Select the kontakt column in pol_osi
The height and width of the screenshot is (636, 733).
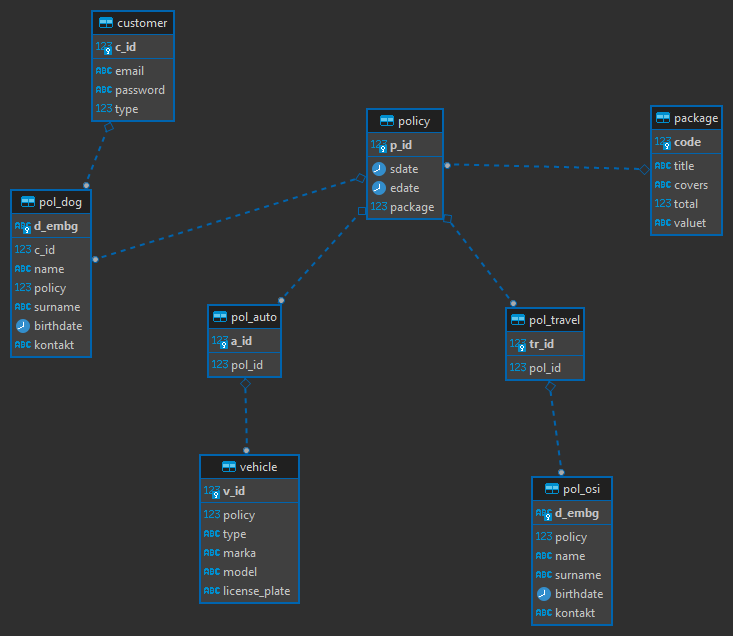[575, 613]
